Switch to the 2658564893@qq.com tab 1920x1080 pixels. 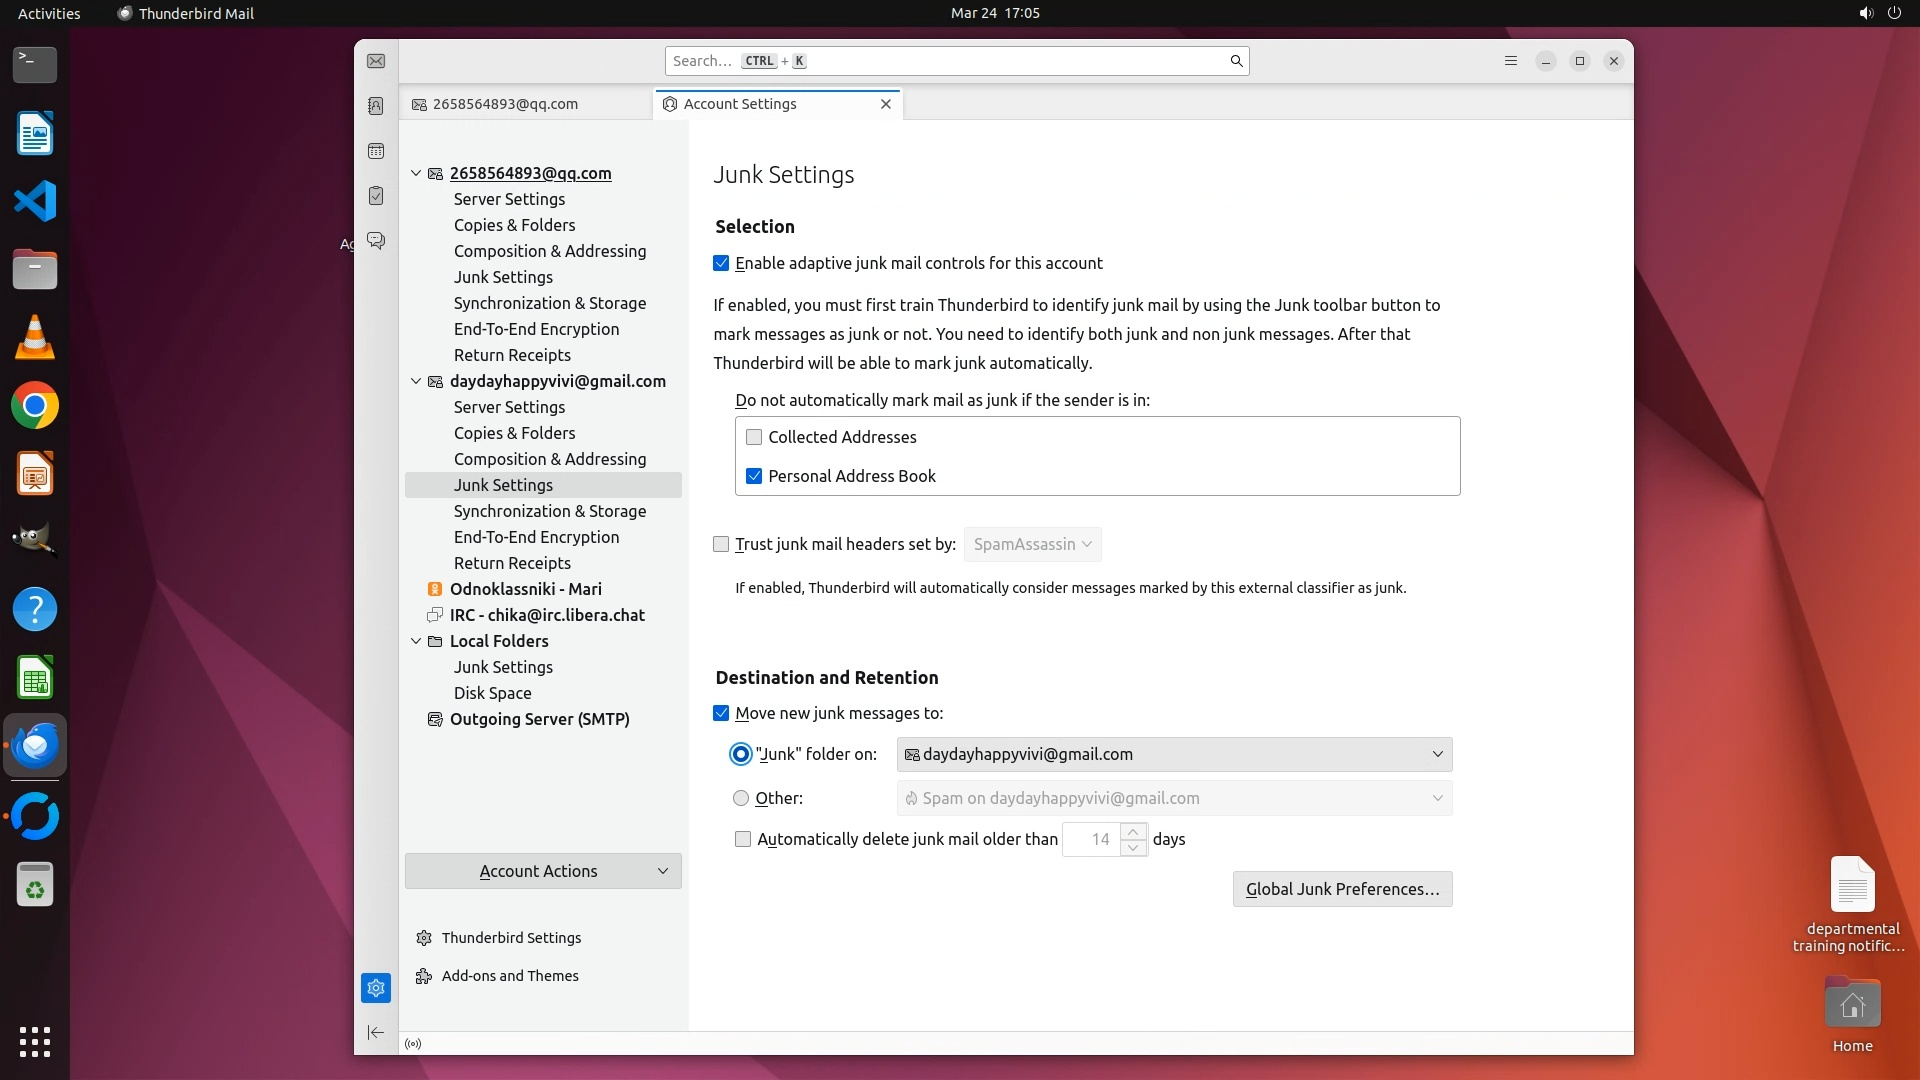pyautogui.click(x=505, y=104)
